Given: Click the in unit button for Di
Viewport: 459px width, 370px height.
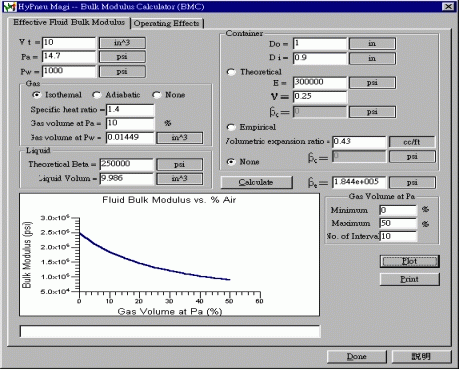Looking at the screenshot, I should coord(372,58).
